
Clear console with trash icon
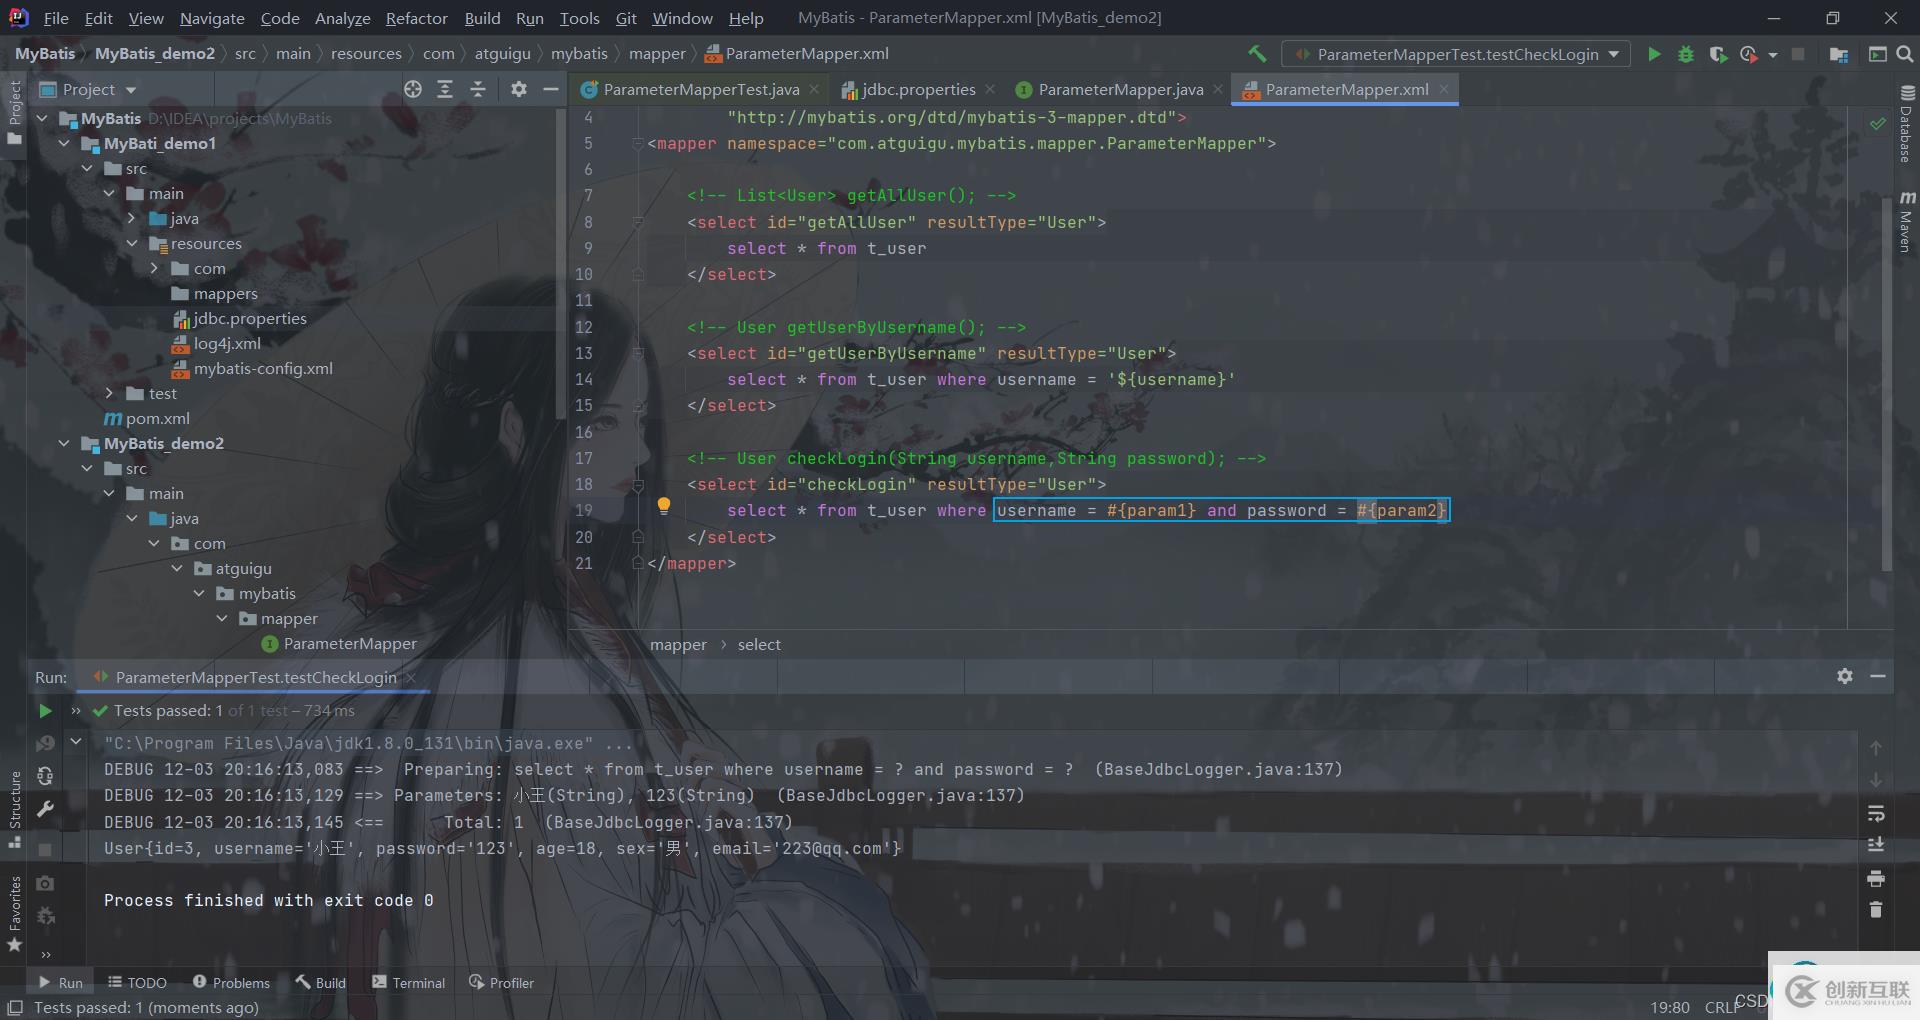[1876, 910]
